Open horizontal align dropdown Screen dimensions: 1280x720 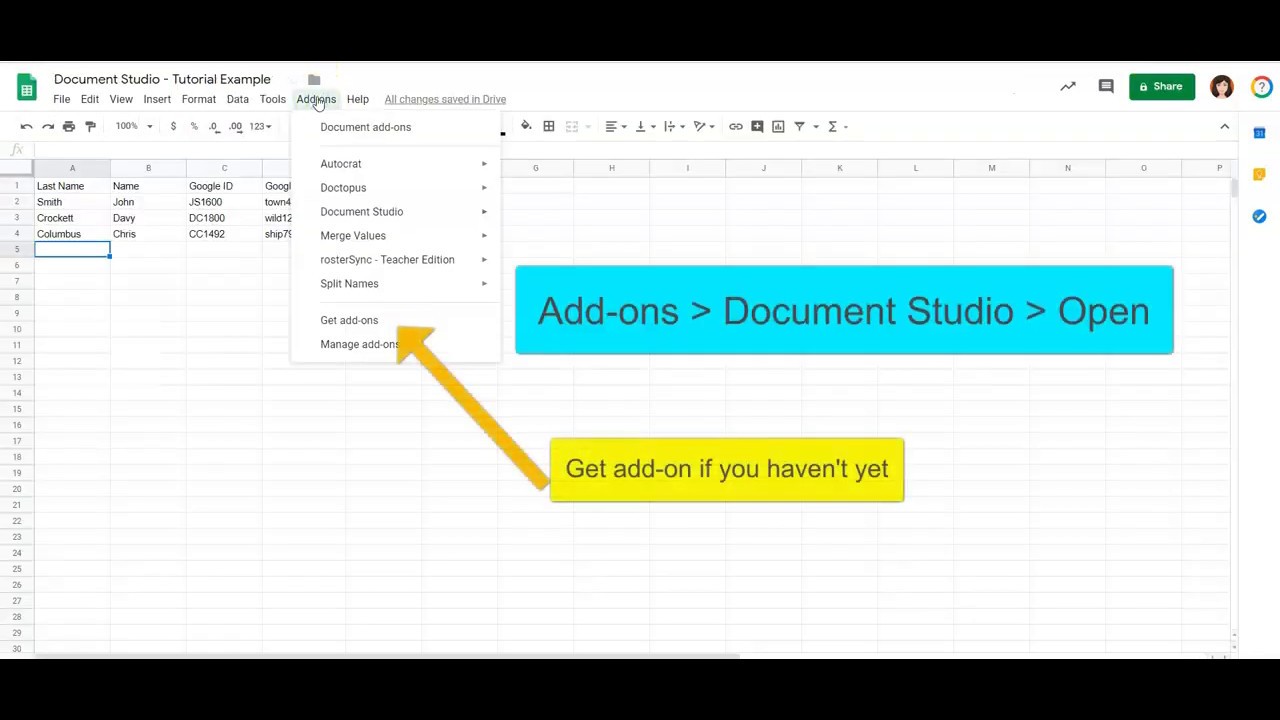point(616,126)
